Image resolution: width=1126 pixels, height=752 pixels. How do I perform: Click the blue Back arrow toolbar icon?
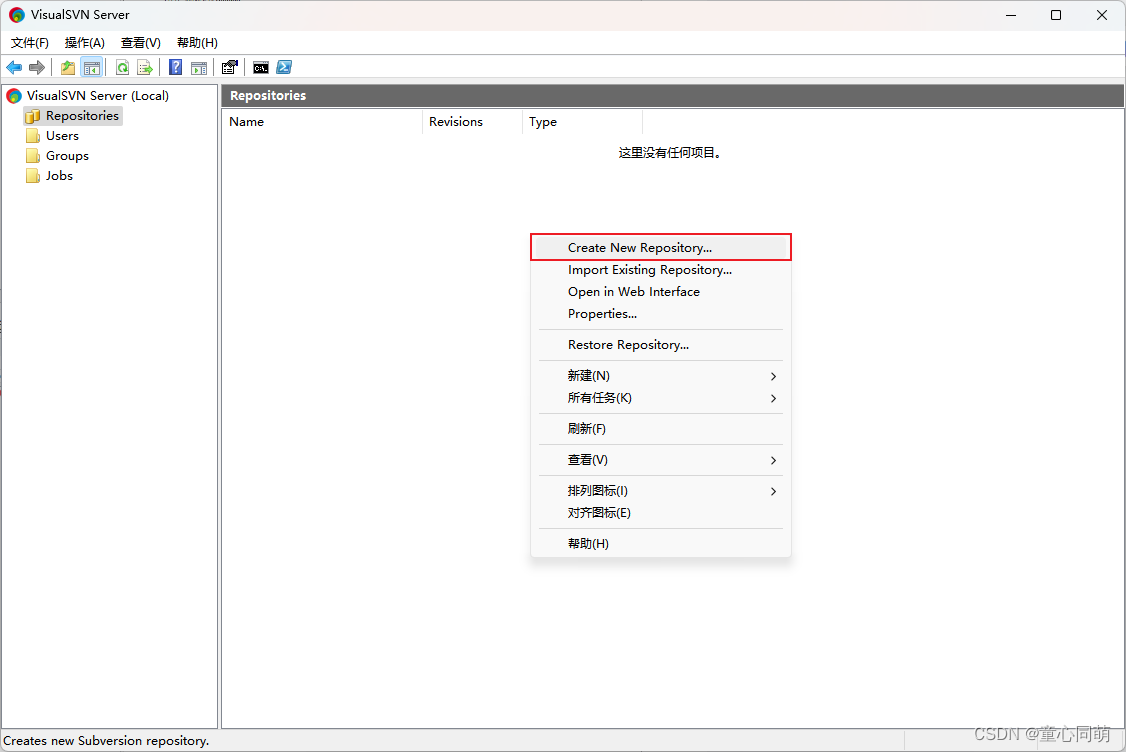[x=14, y=68]
